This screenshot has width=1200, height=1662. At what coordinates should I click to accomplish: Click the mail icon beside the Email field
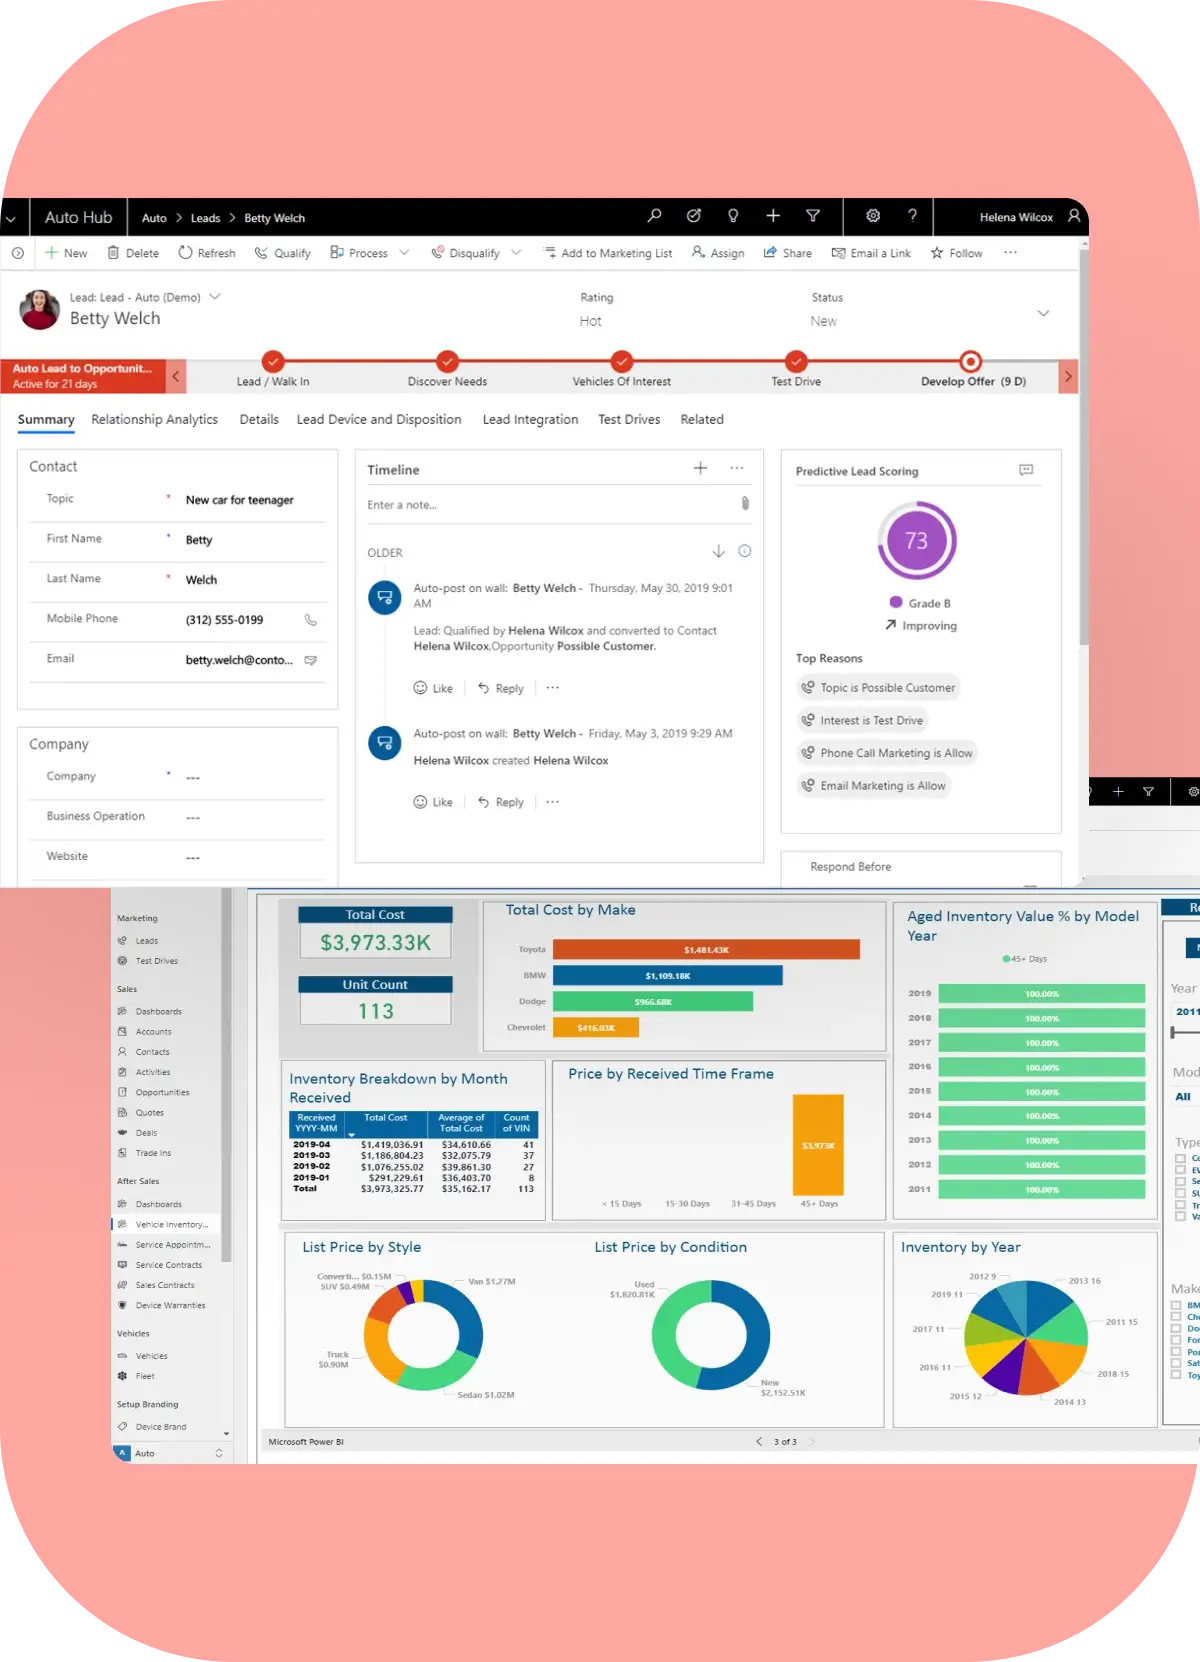coord(311,660)
